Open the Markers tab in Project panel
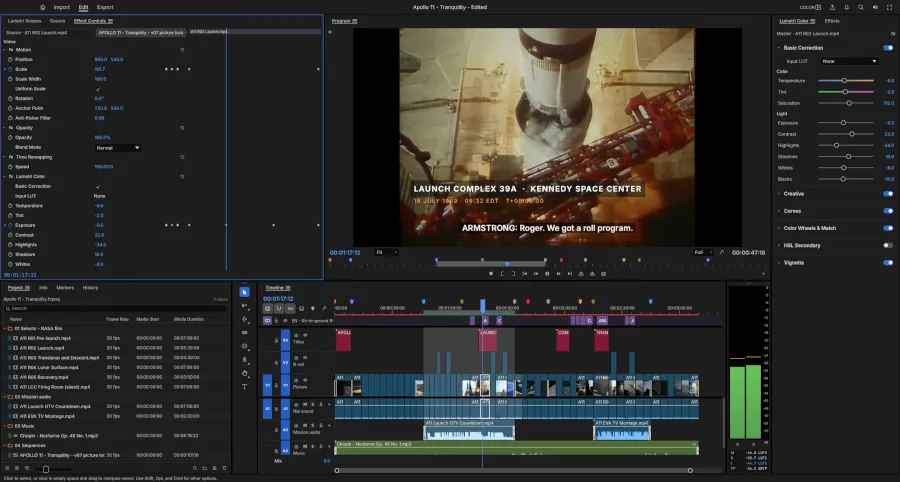900x482 pixels. (65, 288)
